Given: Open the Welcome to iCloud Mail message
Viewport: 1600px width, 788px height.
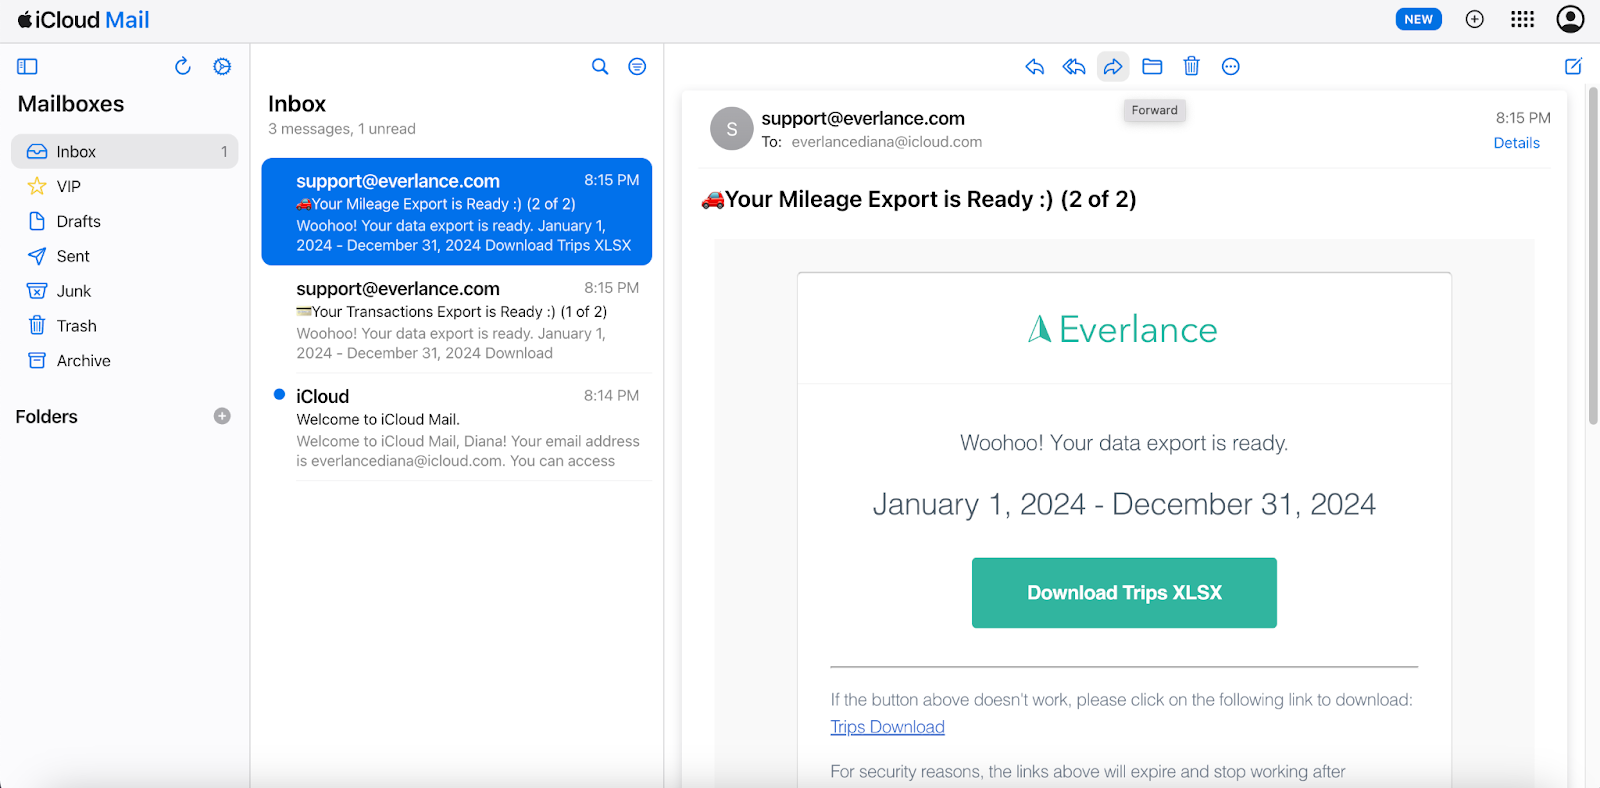Looking at the screenshot, I should click(x=457, y=428).
